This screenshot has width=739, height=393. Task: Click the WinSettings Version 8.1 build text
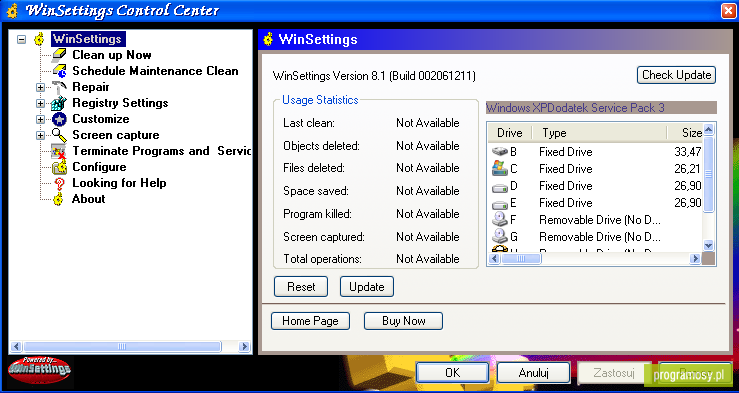374,75
